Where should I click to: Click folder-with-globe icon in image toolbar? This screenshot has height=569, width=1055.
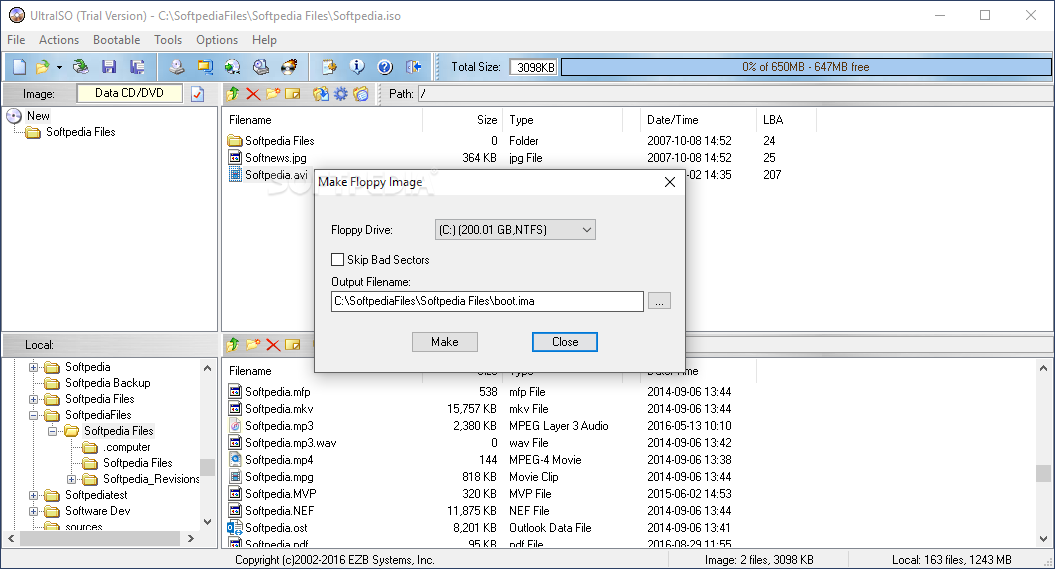click(x=361, y=93)
